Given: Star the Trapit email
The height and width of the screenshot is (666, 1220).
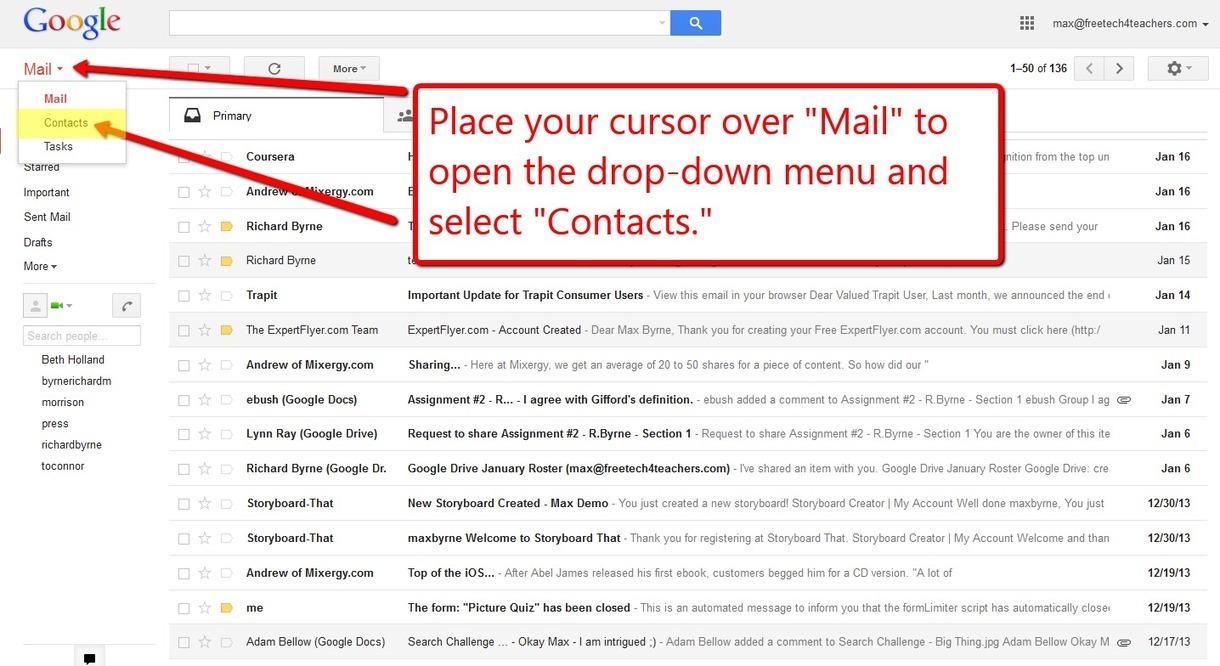Looking at the screenshot, I should pos(205,295).
